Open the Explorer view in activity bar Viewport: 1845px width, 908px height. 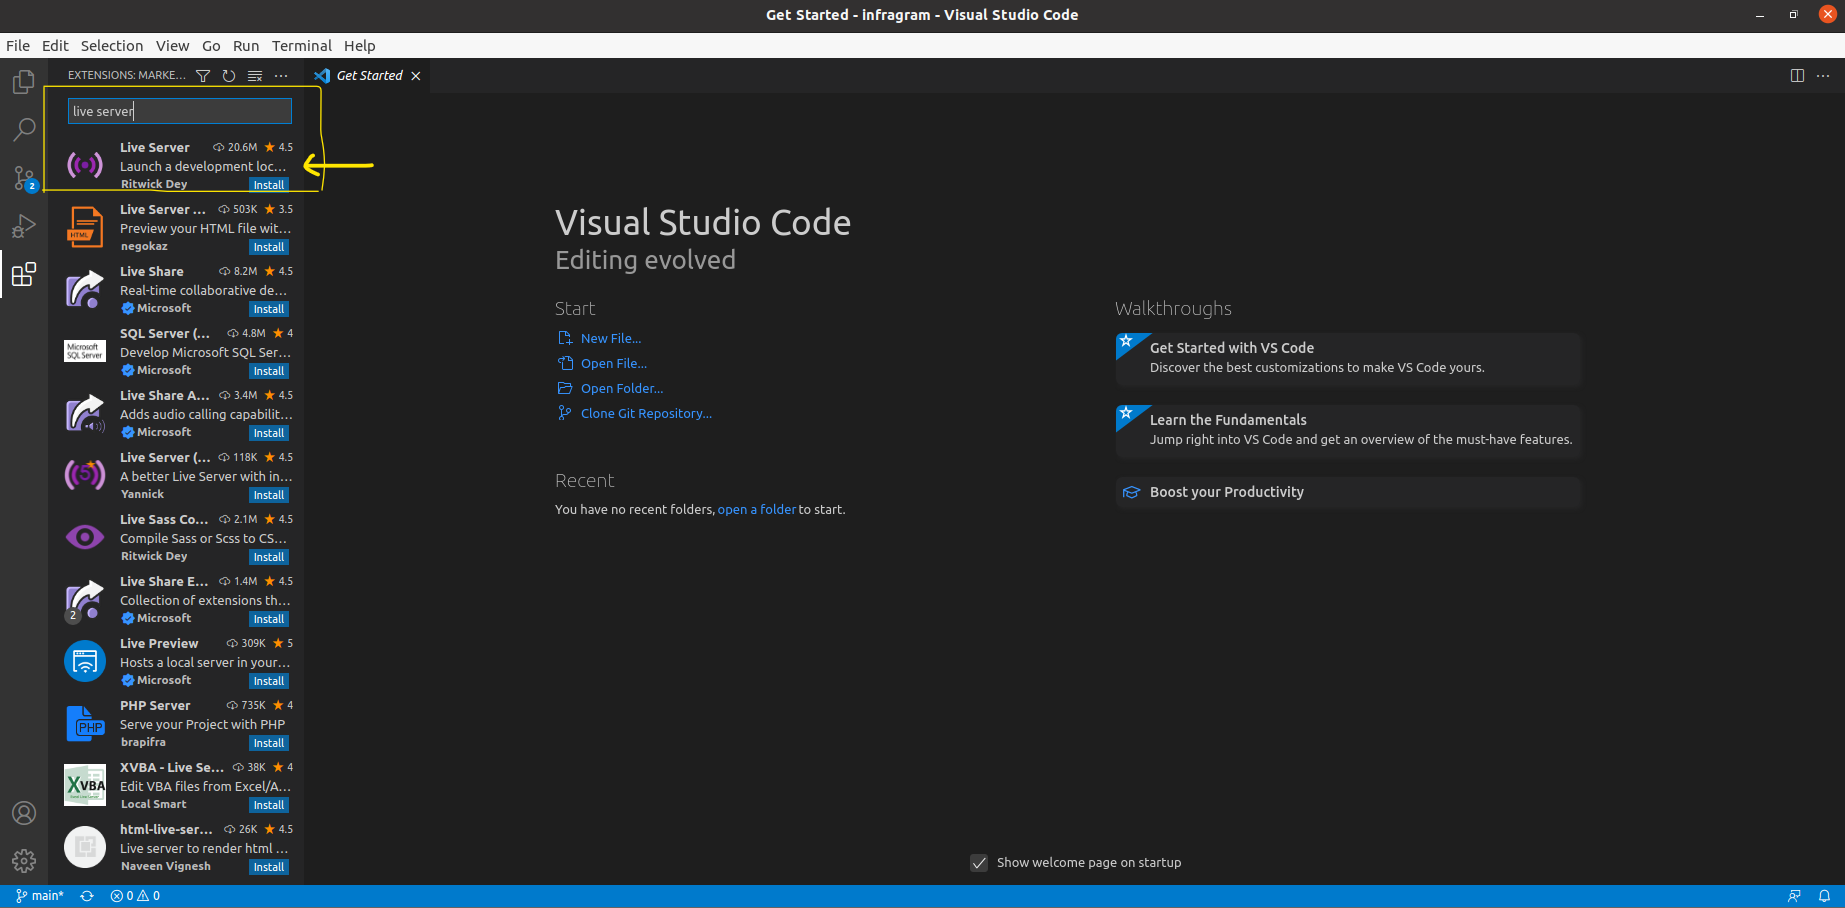pos(24,82)
